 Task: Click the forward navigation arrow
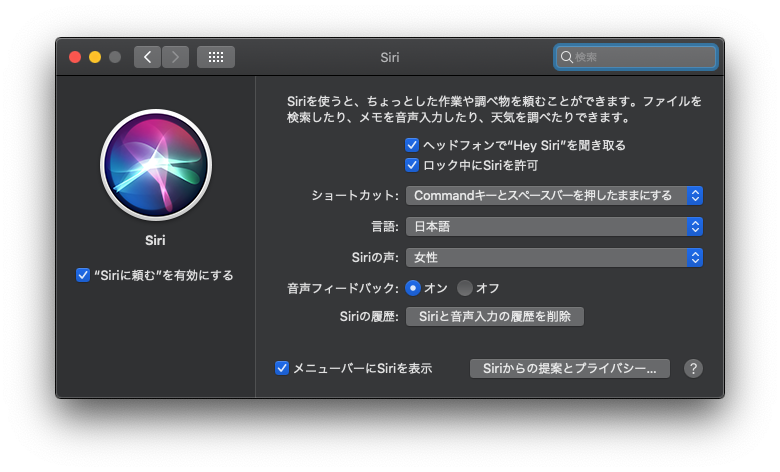coord(175,57)
